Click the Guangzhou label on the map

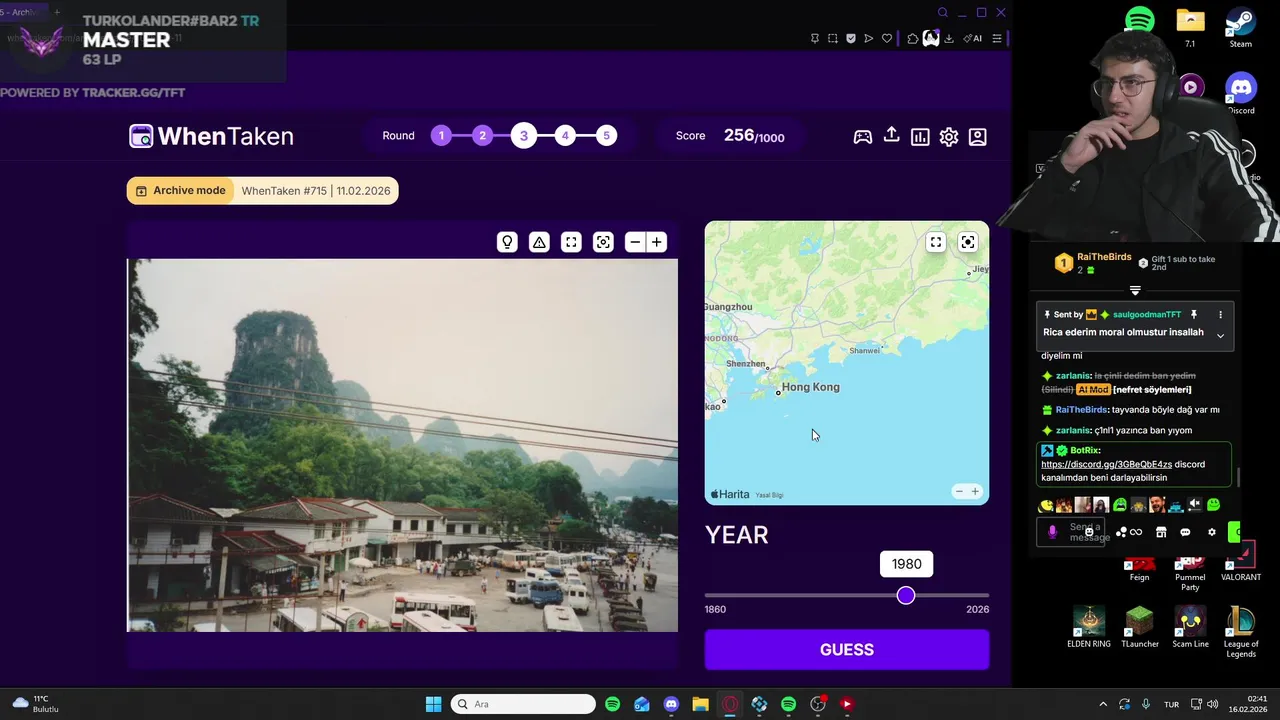(x=729, y=307)
